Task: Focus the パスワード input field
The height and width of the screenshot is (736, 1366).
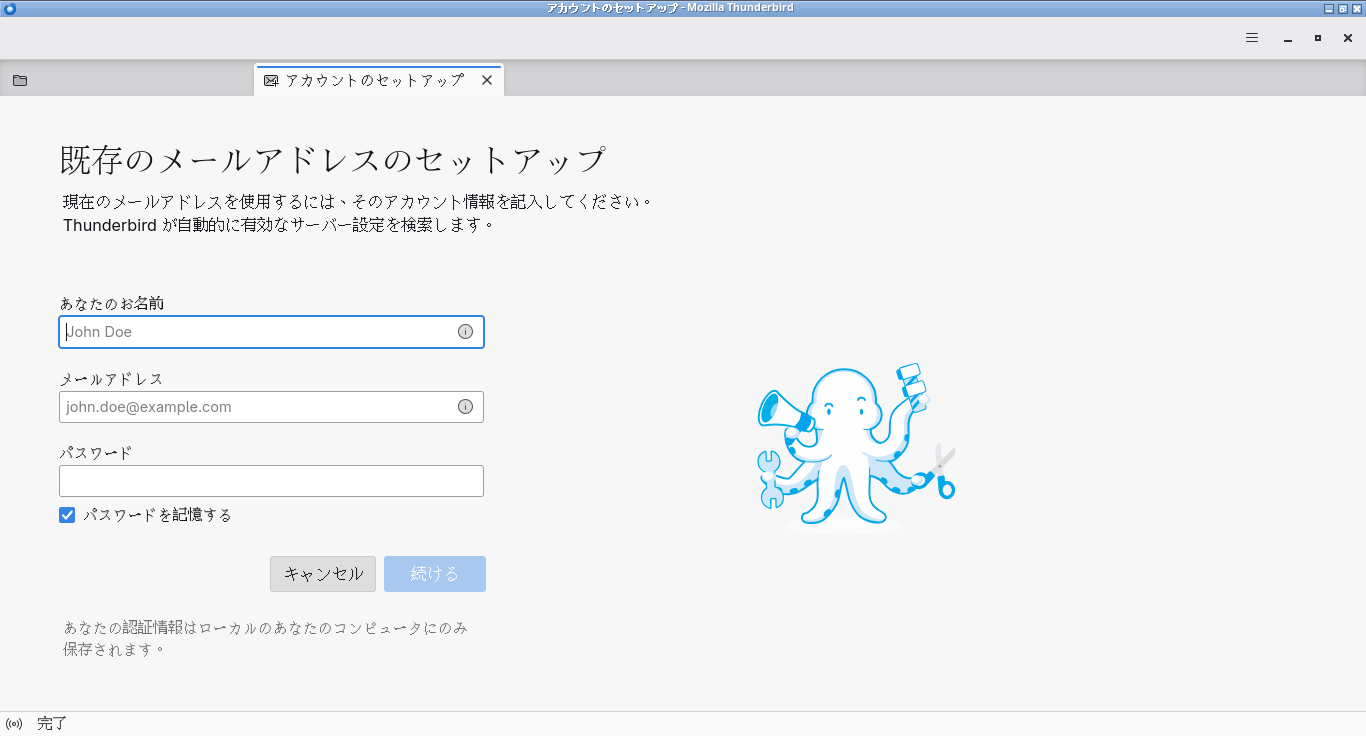Action: tap(272, 481)
